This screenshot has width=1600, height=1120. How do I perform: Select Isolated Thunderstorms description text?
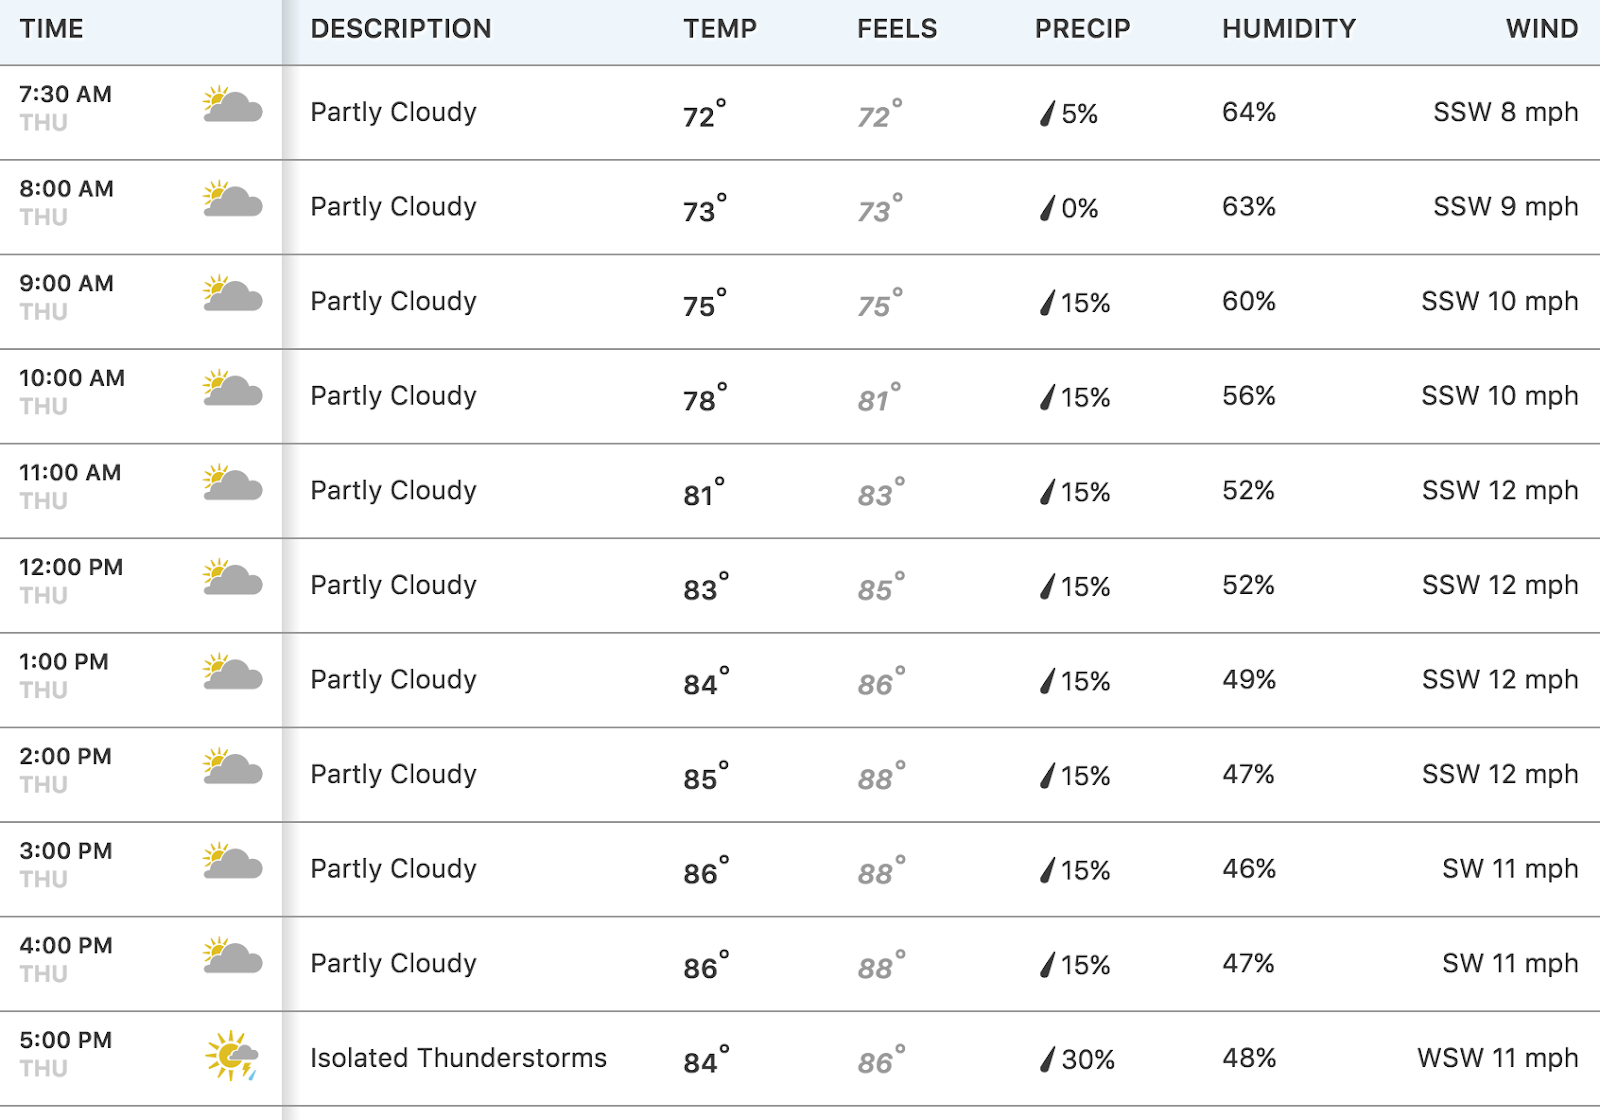[x=458, y=1058]
